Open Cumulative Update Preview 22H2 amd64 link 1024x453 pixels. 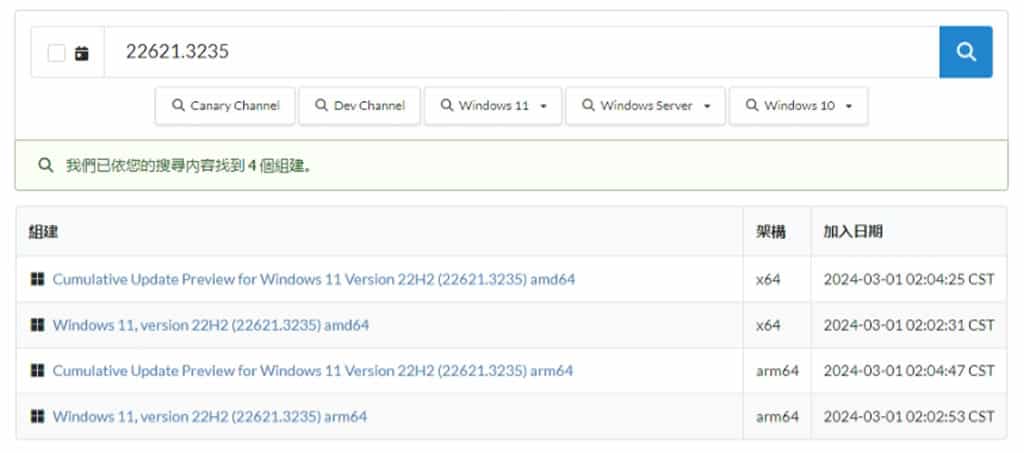(x=313, y=279)
